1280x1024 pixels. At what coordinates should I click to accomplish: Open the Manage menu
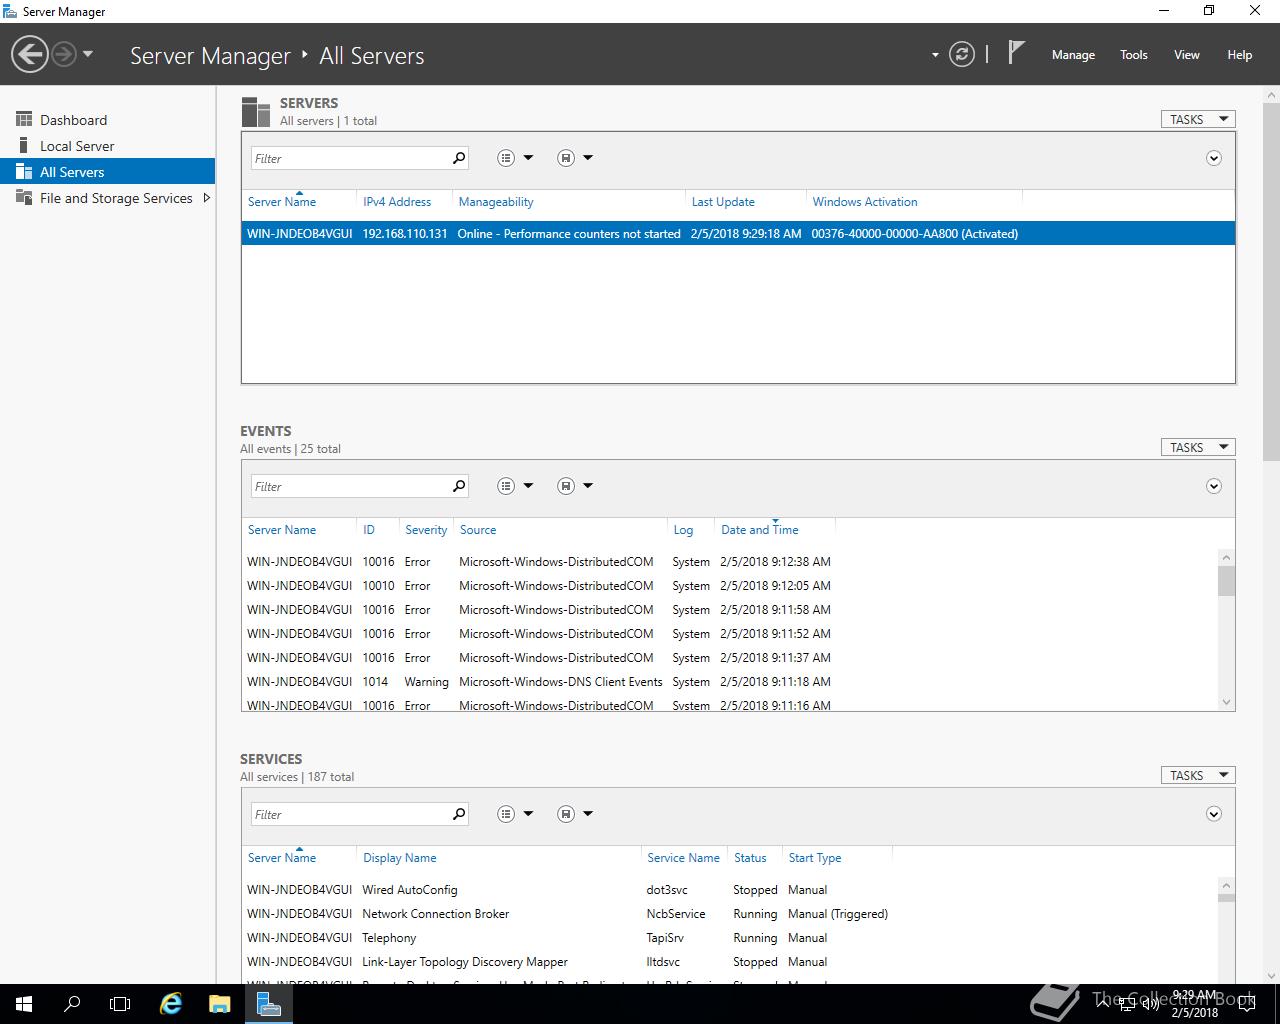point(1073,55)
